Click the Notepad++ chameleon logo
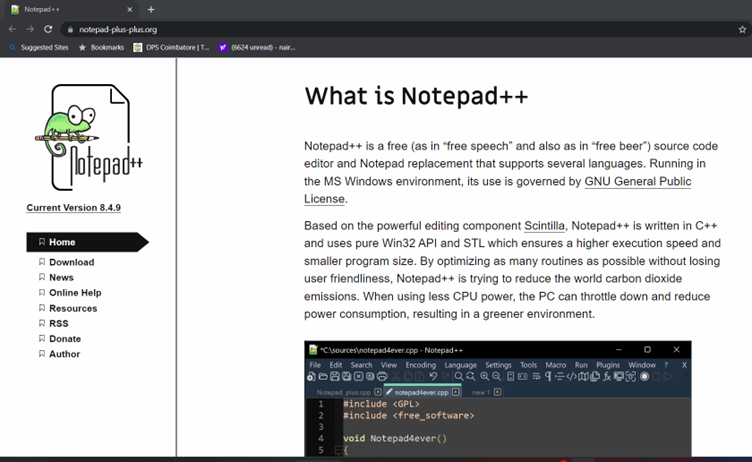752x462 pixels. pos(89,137)
